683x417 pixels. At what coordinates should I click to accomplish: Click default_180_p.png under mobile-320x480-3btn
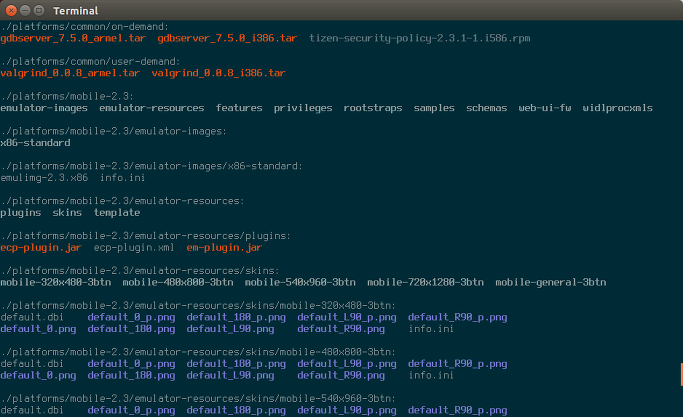236,317
